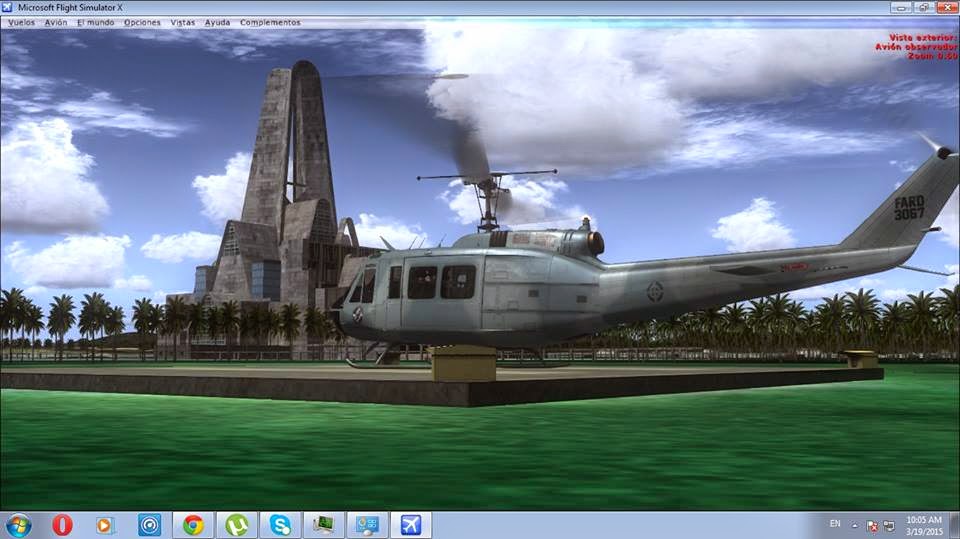Open the network tray icon
Image resolution: width=960 pixels, height=539 pixels.
point(889,526)
